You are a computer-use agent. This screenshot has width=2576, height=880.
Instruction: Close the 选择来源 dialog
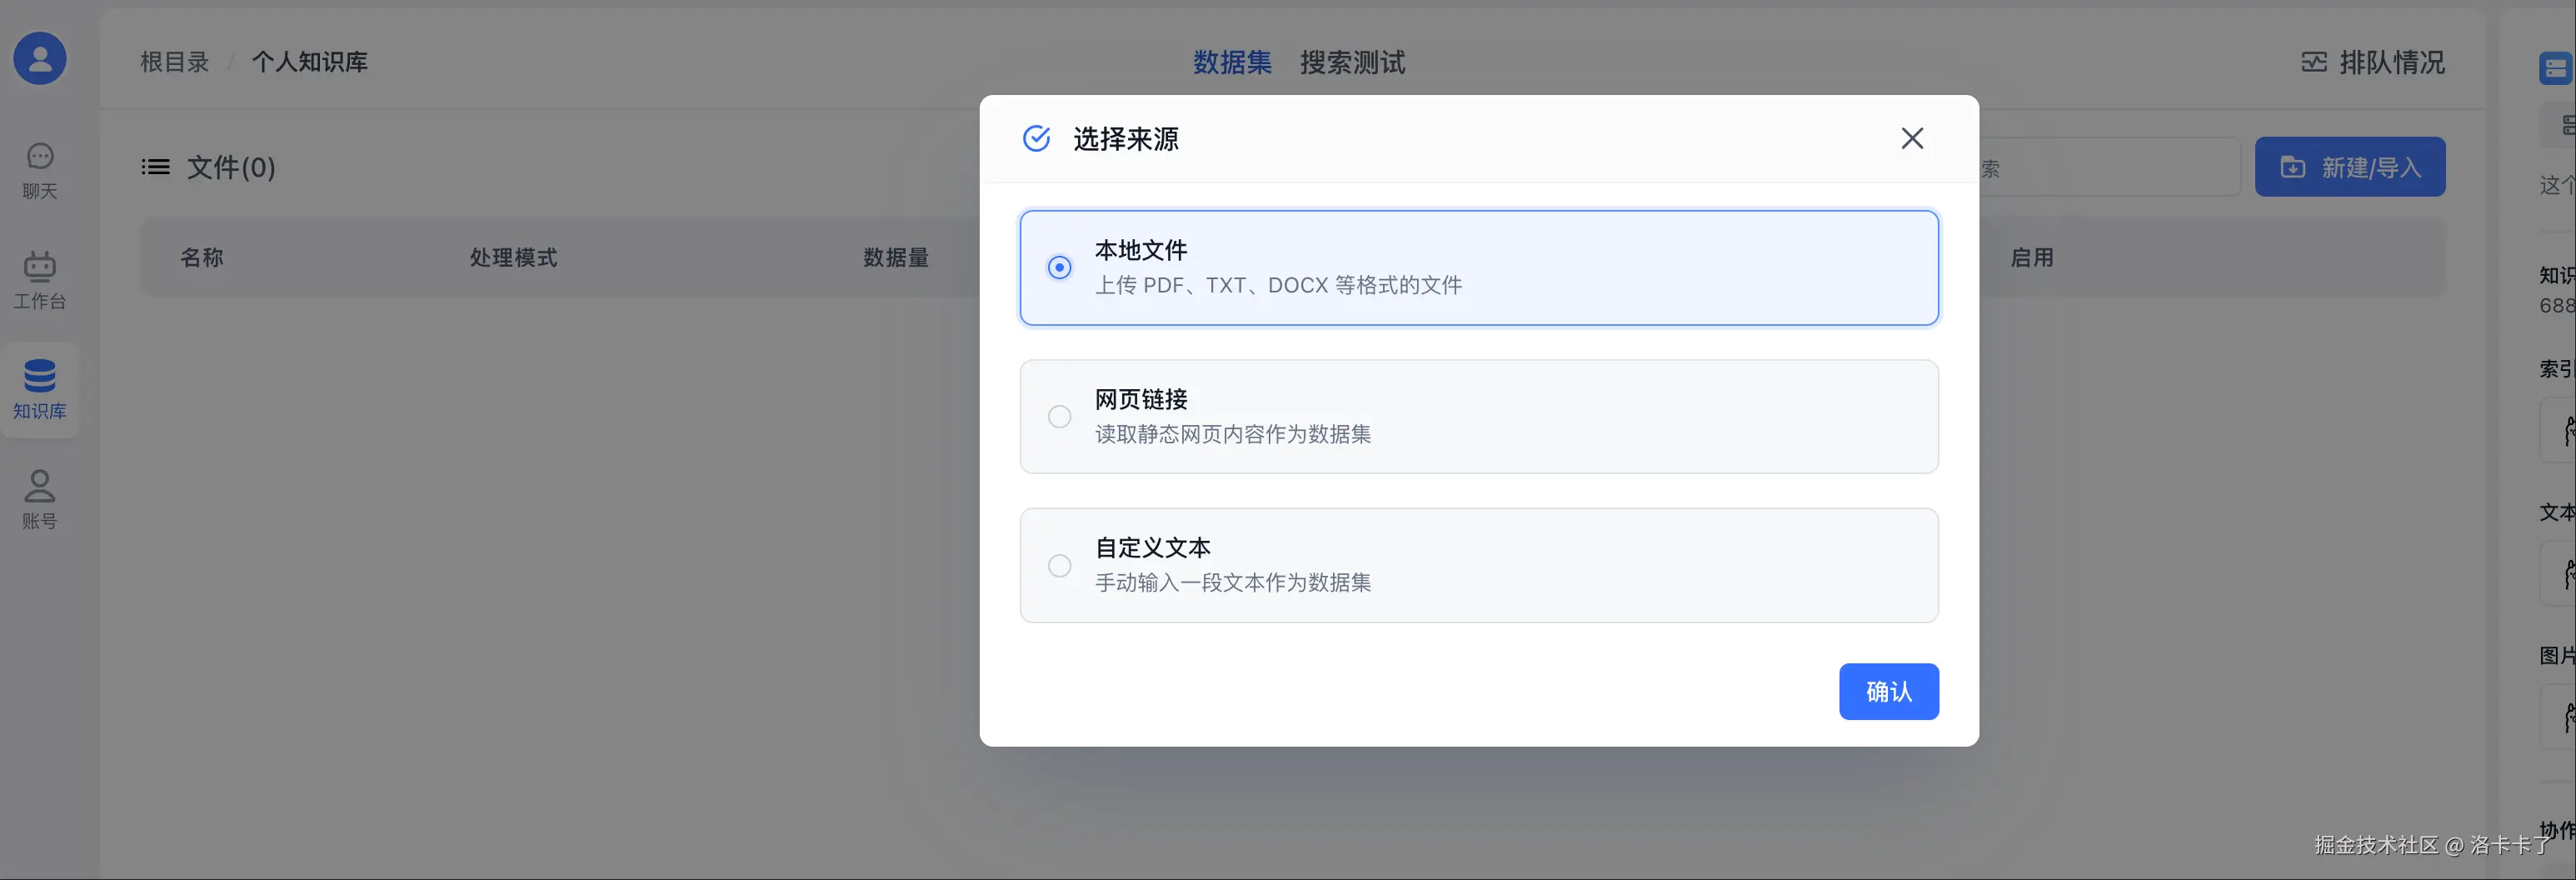click(x=1911, y=138)
